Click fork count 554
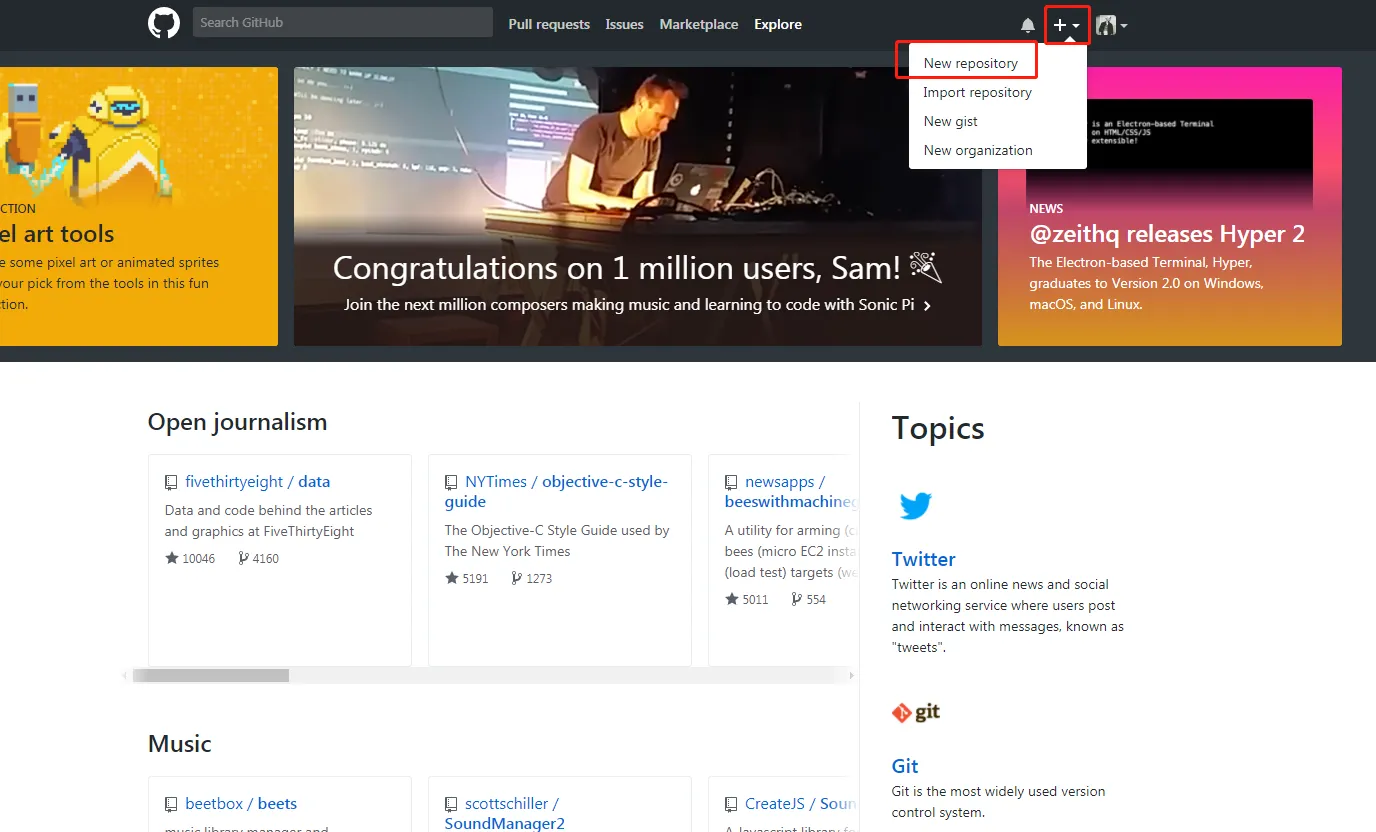The image size is (1376, 832). click(x=808, y=599)
